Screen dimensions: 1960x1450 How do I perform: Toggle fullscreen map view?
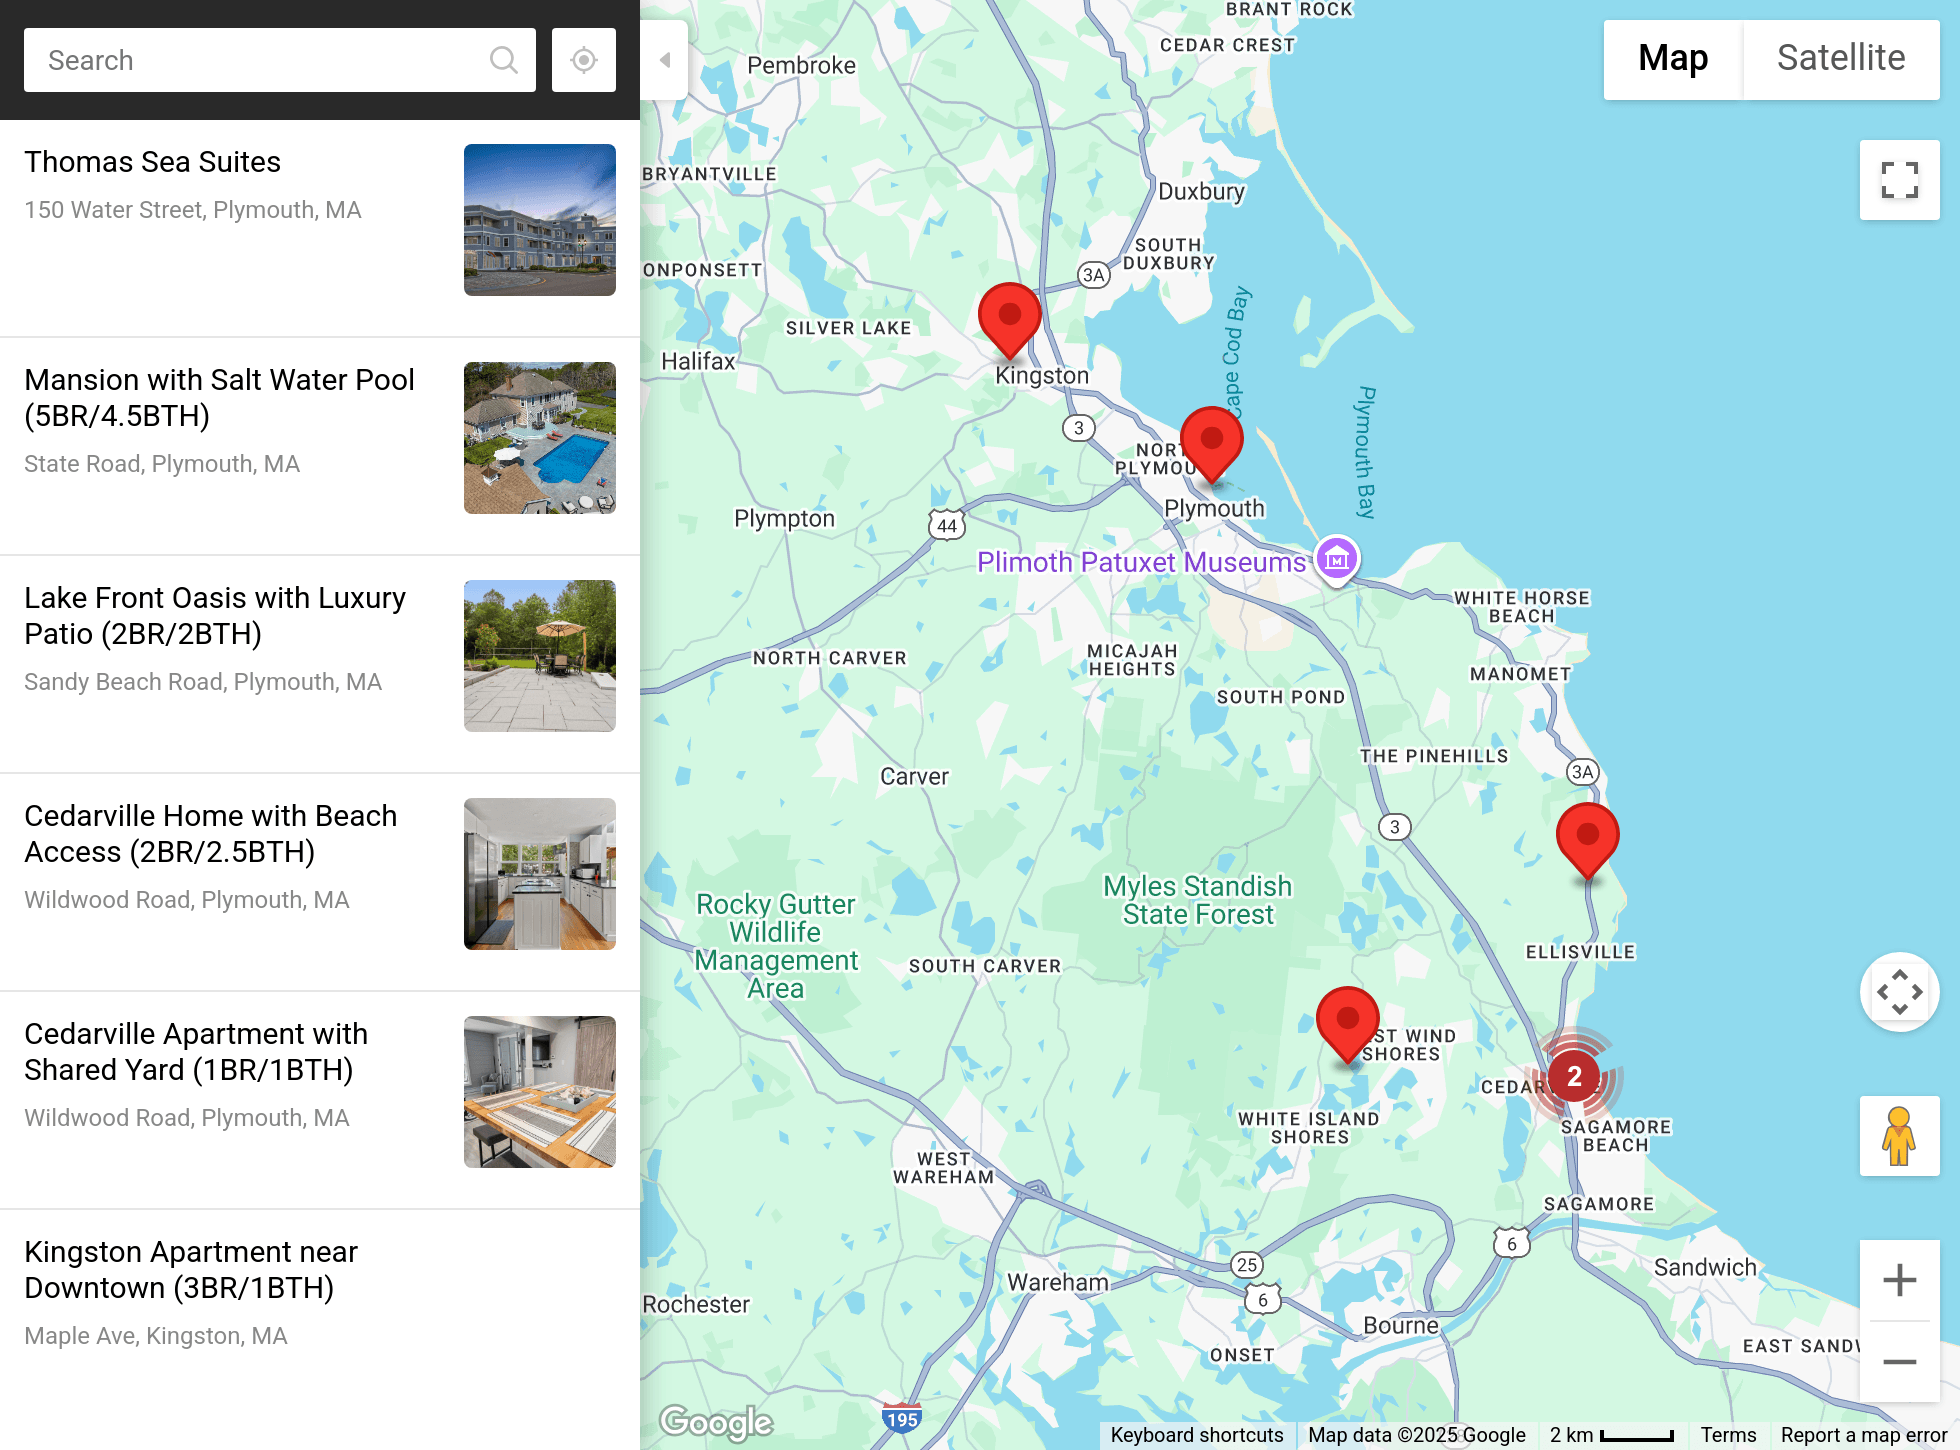[1900, 180]
